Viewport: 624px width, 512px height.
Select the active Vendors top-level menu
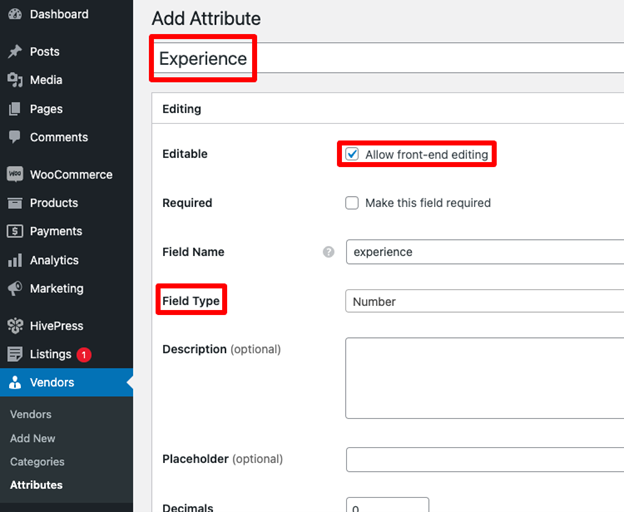coord(66,382)
